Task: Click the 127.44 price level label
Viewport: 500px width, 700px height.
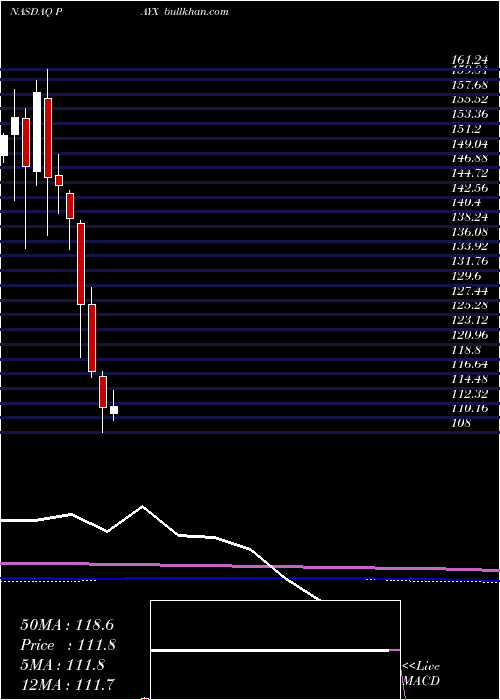Action: [469, 291]
